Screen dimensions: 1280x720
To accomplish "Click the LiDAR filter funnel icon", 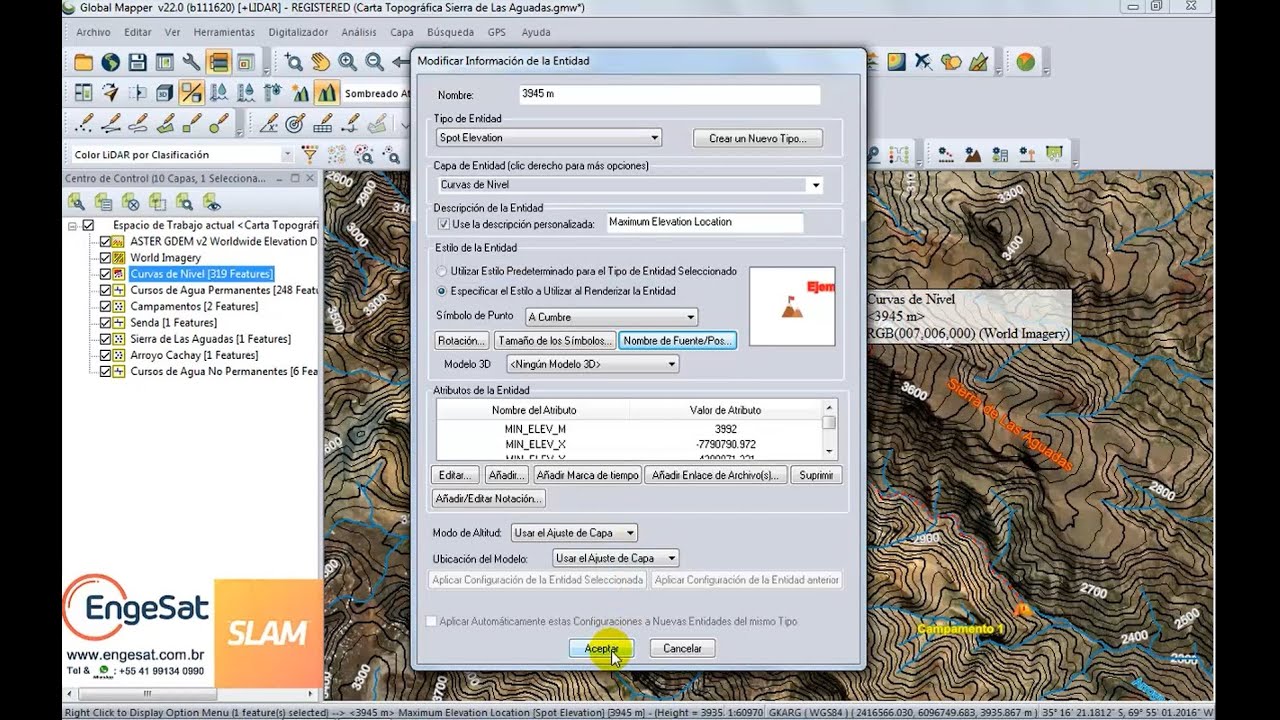I will point(310,155).
